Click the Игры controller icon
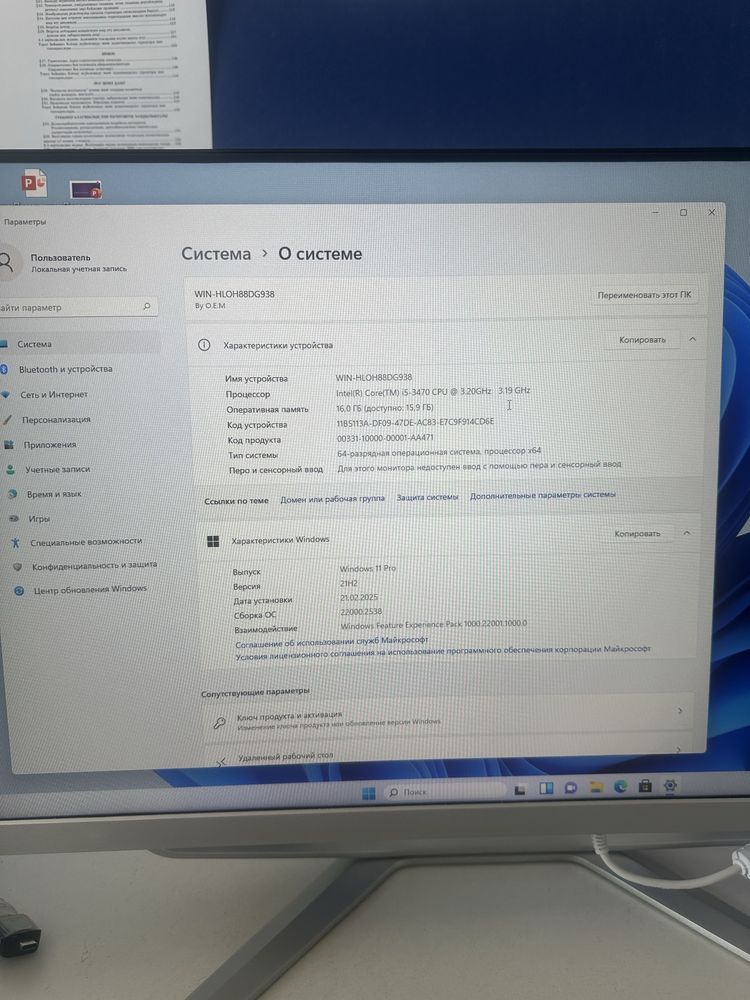The height and width of the screenshot is (1000, 750). (x=14, y=518)
